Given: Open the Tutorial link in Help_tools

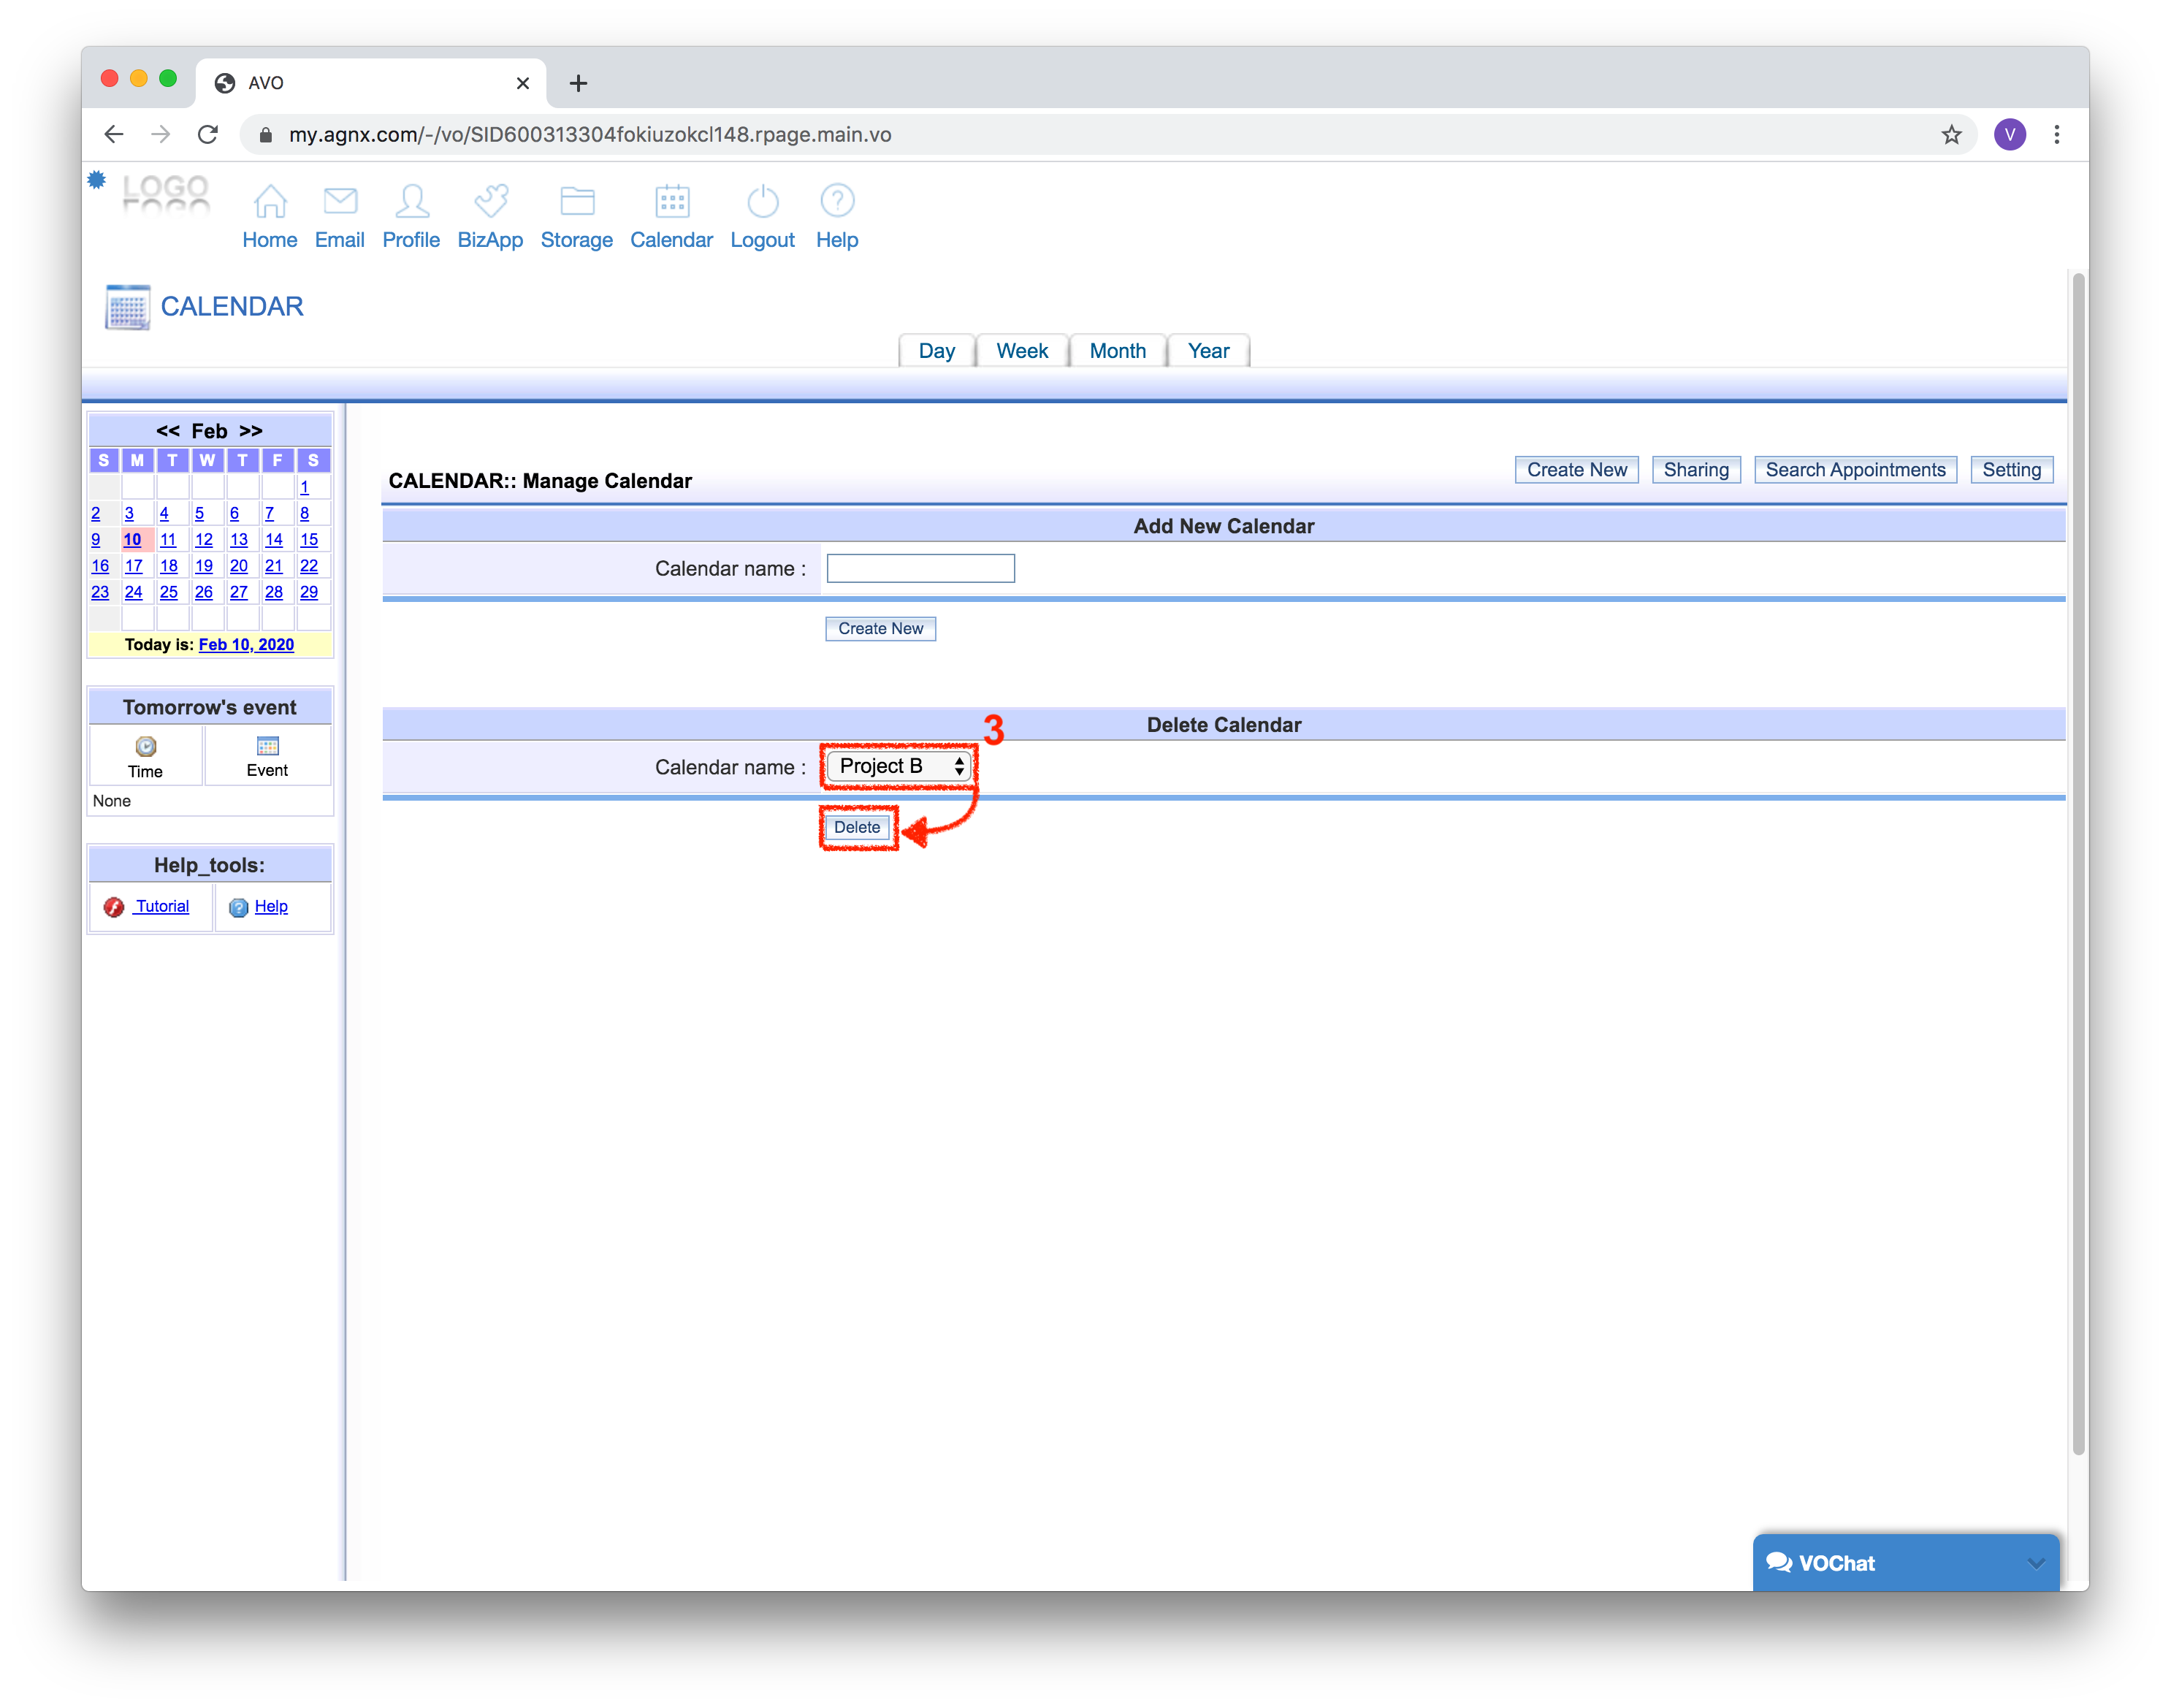Looking at the screenshot, I should point(162,906).
